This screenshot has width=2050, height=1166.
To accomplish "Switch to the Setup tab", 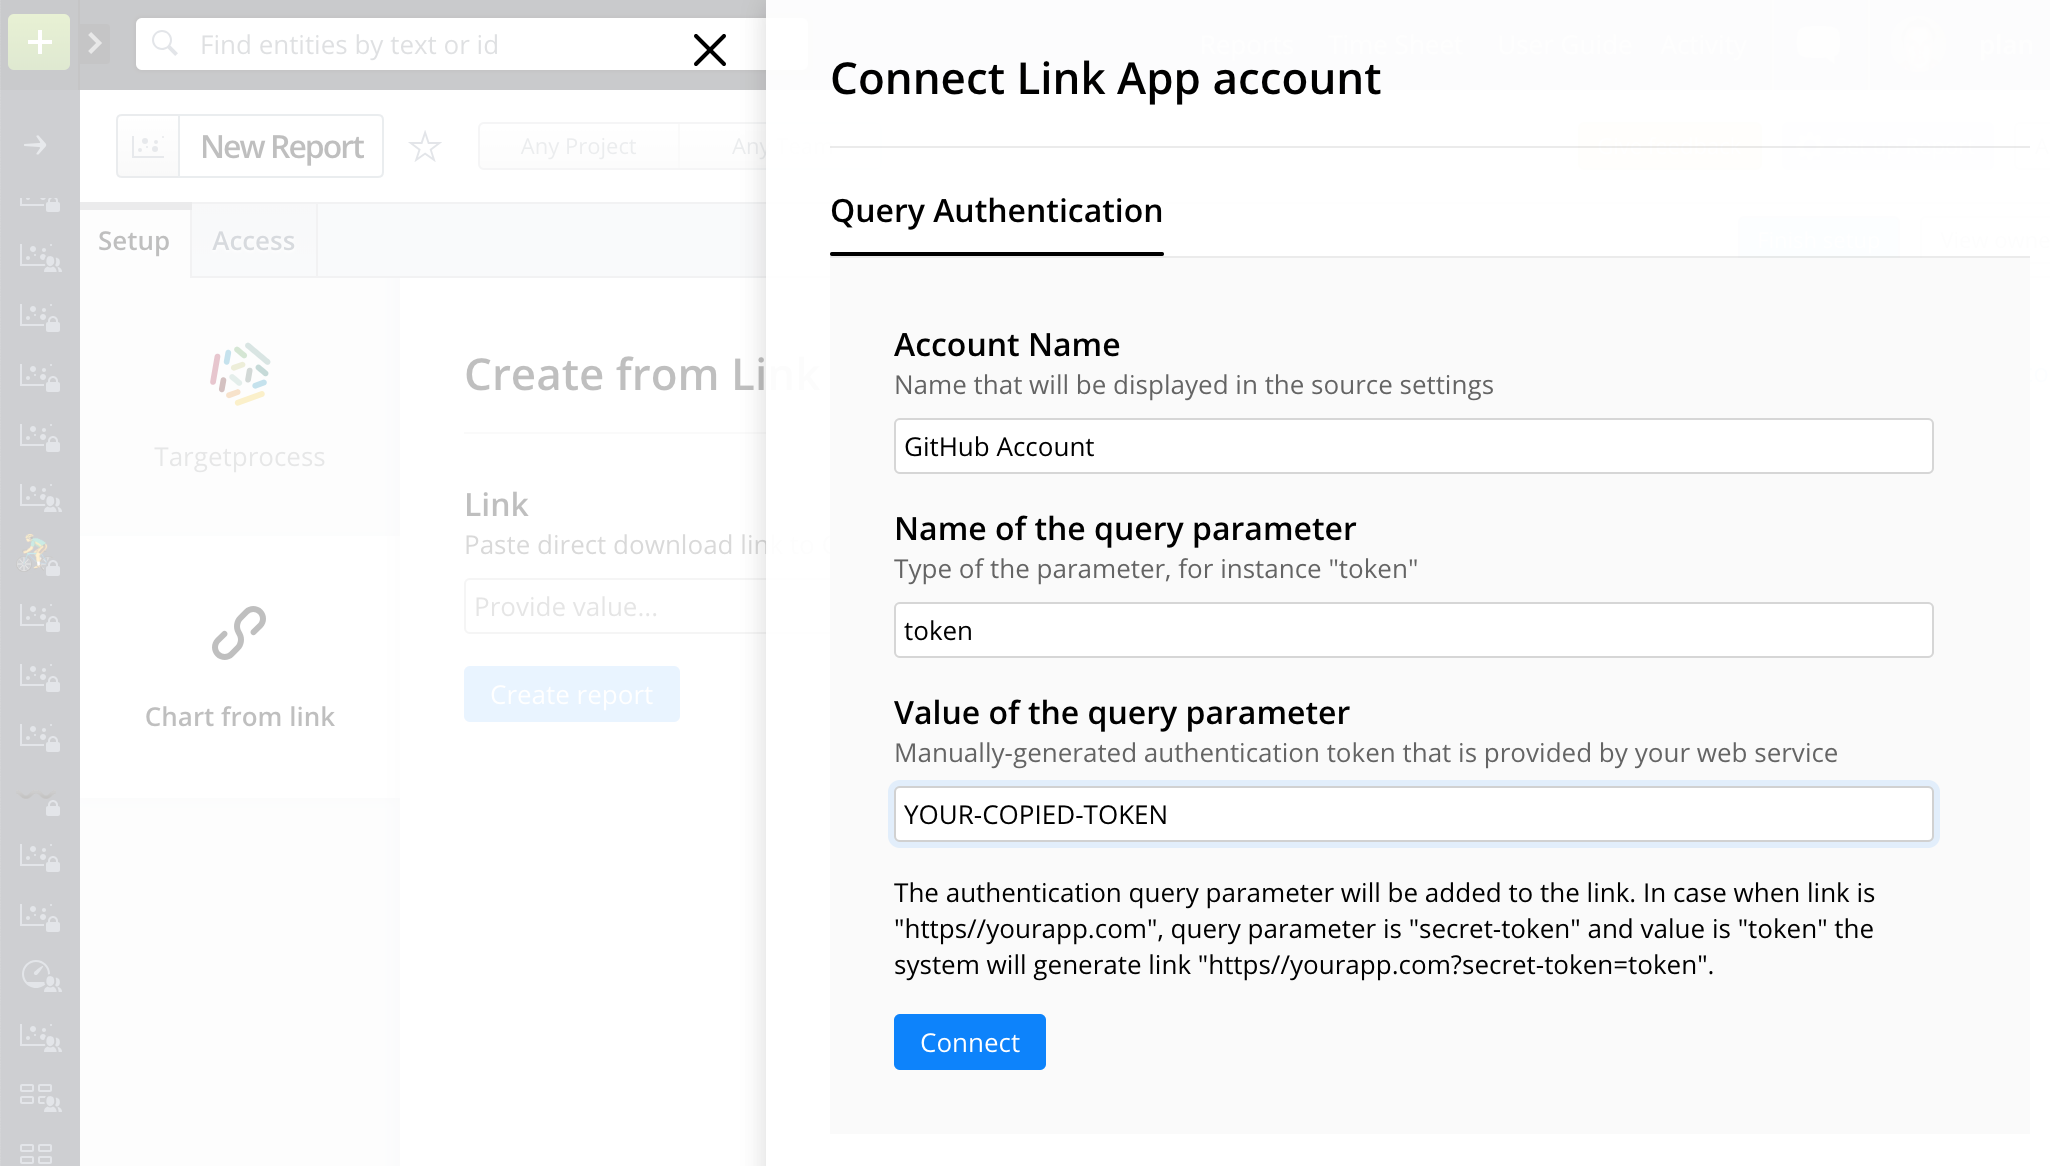I will coord(134,241).
